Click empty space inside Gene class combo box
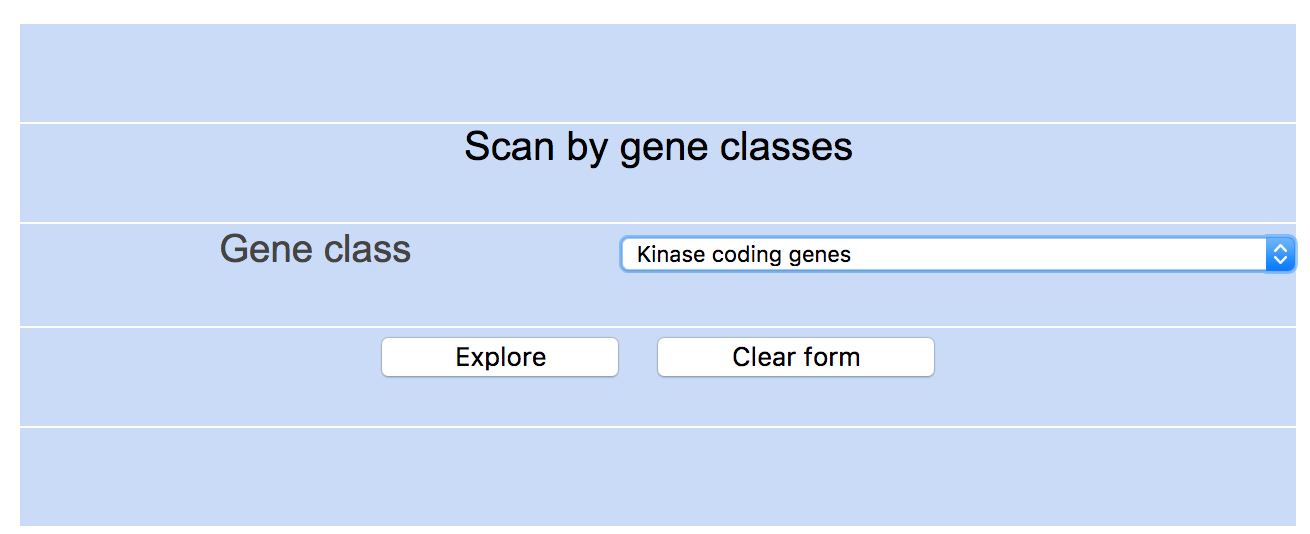Viewport: 1310px width, 534px height. pyautogui.click(x=1050, y=254)
